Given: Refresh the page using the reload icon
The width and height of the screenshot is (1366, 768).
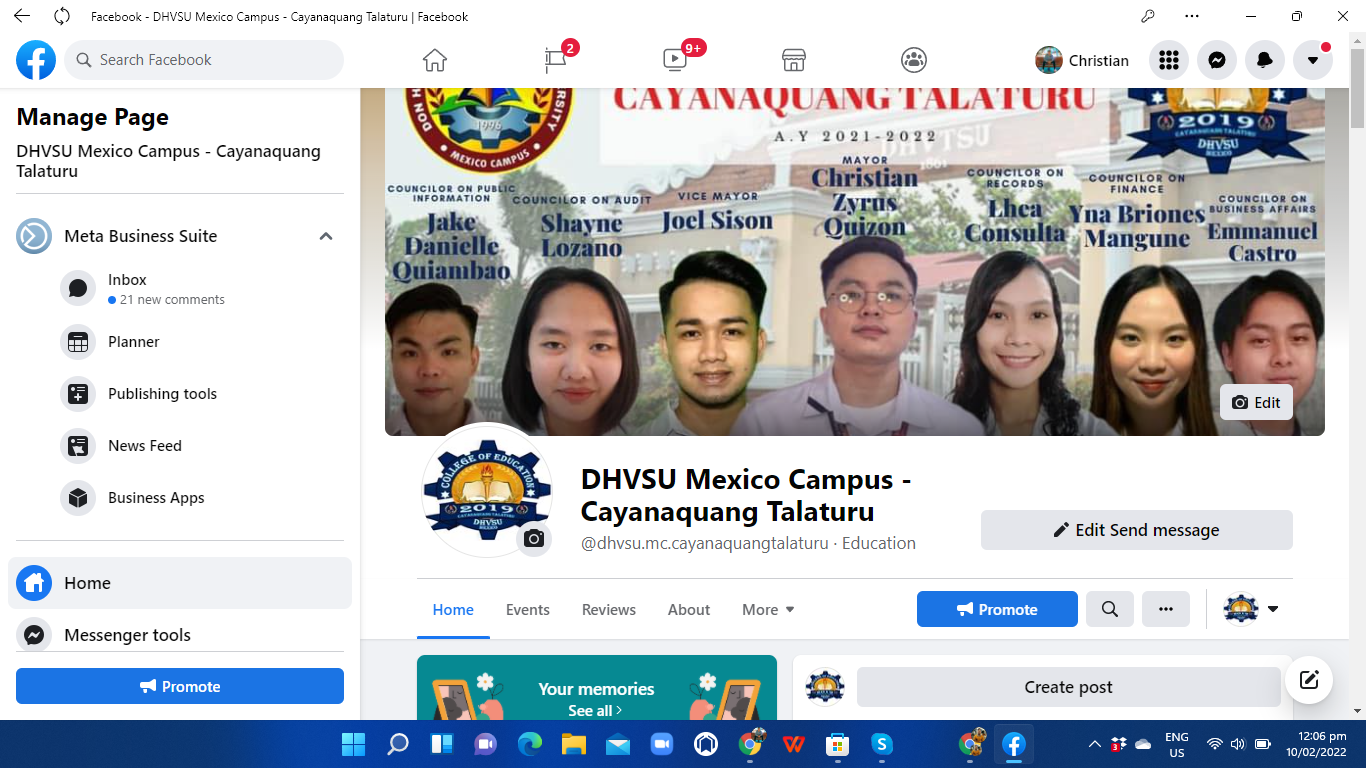Looking at the screenshot, I should (x=62, y=16).
